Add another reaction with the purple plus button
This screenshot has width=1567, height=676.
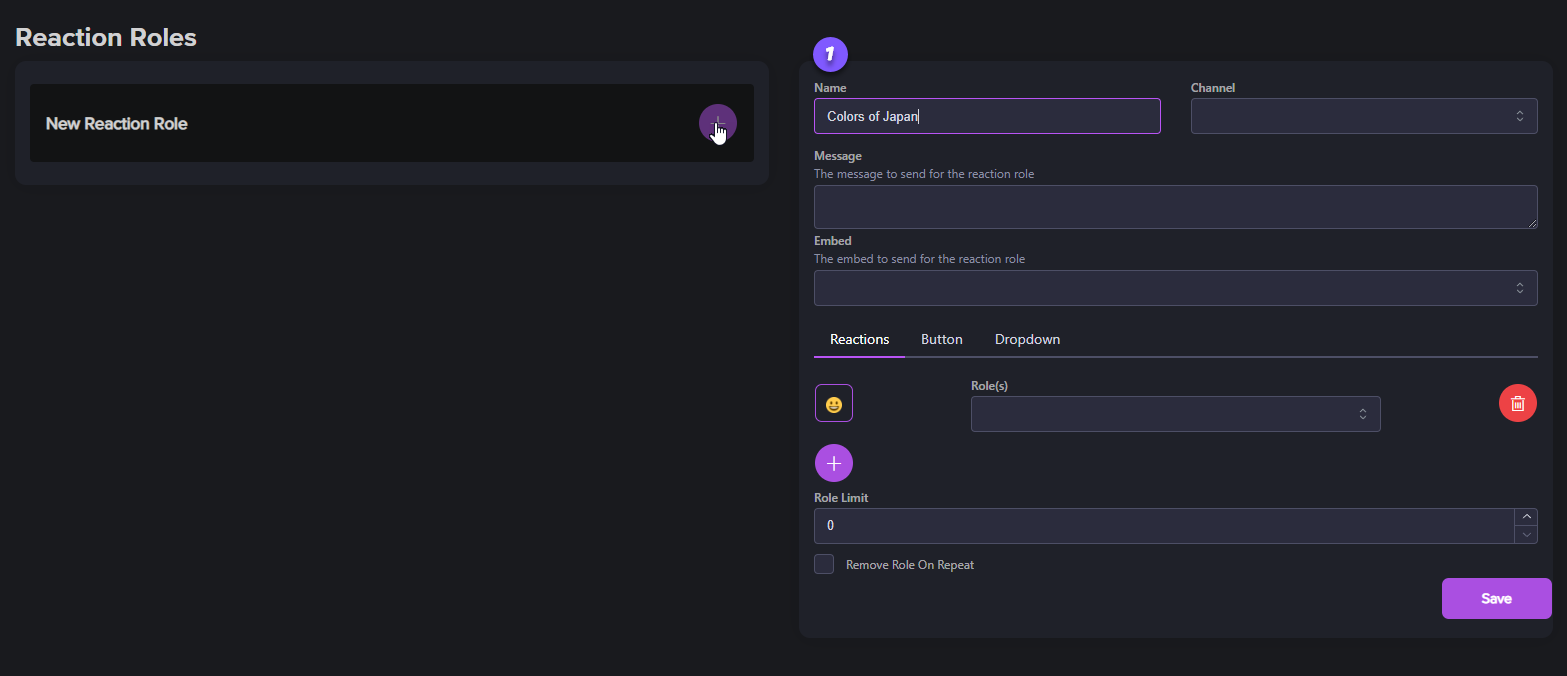833,463
